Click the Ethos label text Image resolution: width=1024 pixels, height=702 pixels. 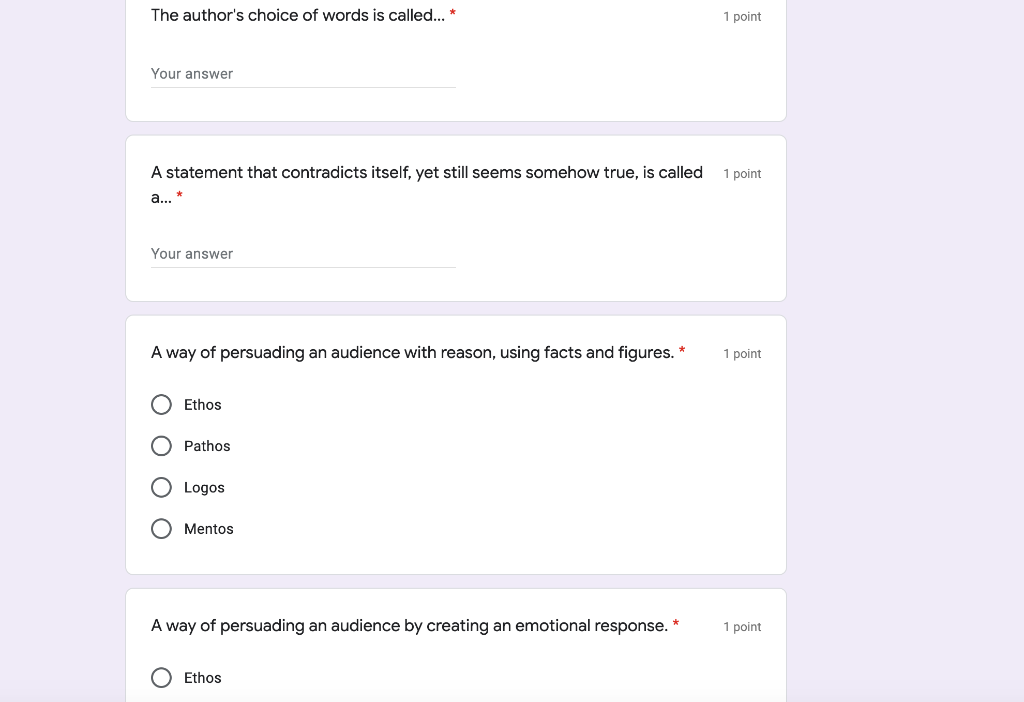[x=203, y=405]
